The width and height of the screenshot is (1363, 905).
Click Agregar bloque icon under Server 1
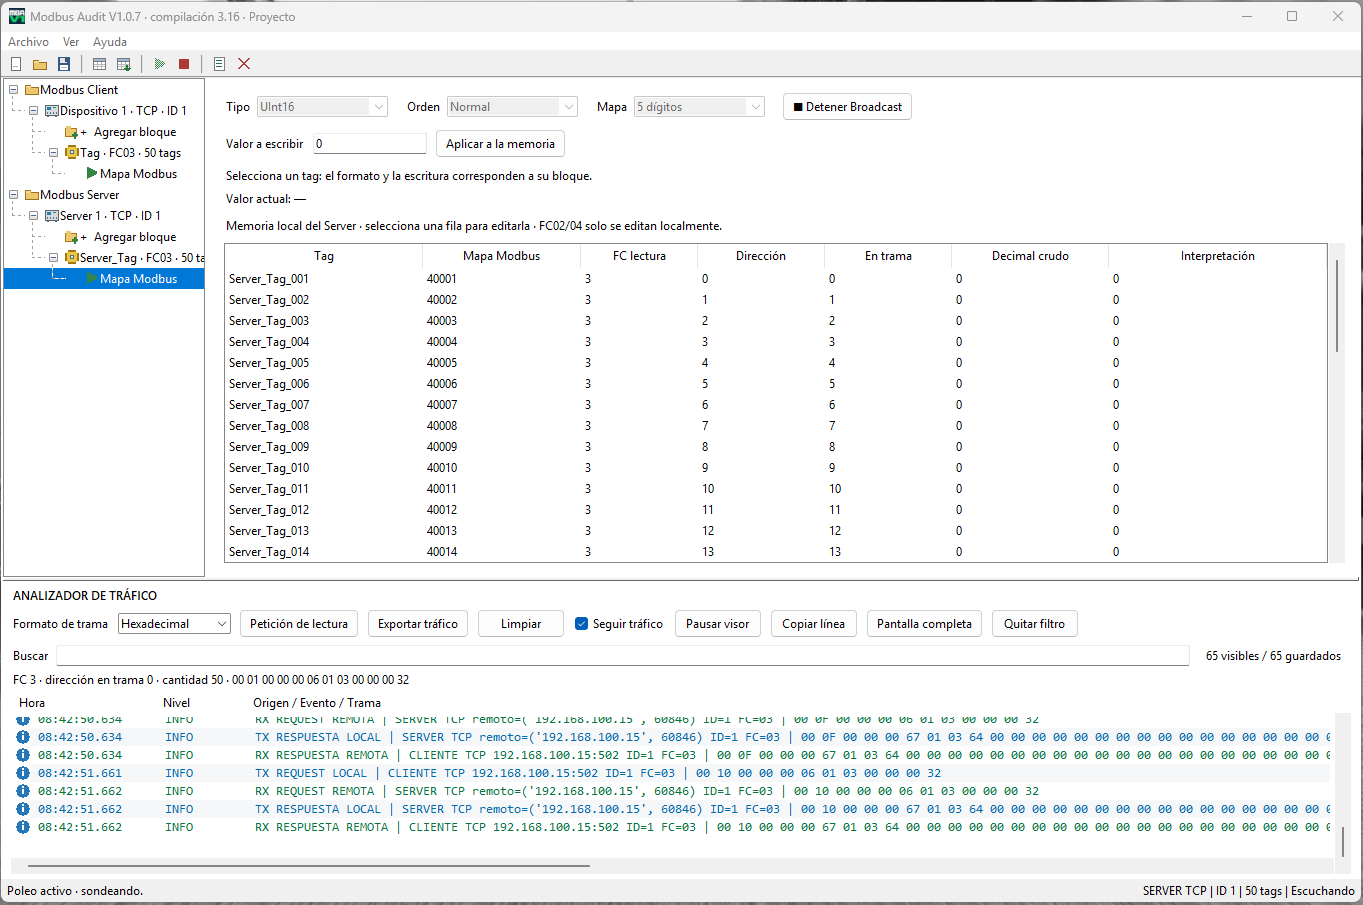72,237
